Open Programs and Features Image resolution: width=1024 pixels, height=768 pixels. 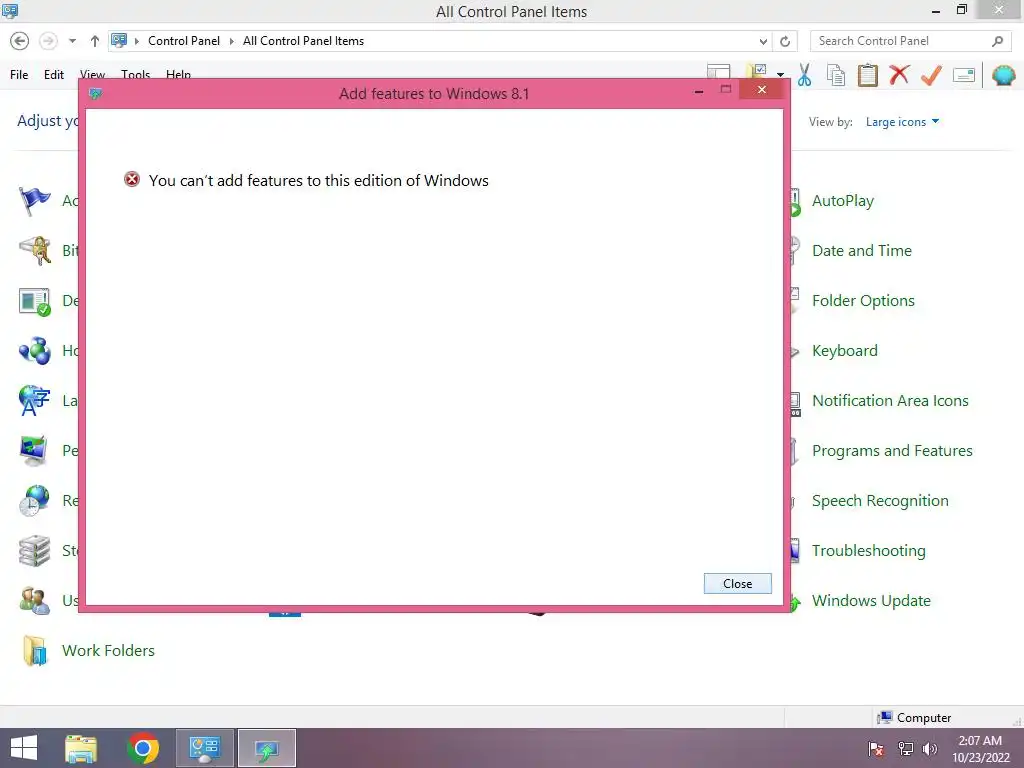(892, 451)
